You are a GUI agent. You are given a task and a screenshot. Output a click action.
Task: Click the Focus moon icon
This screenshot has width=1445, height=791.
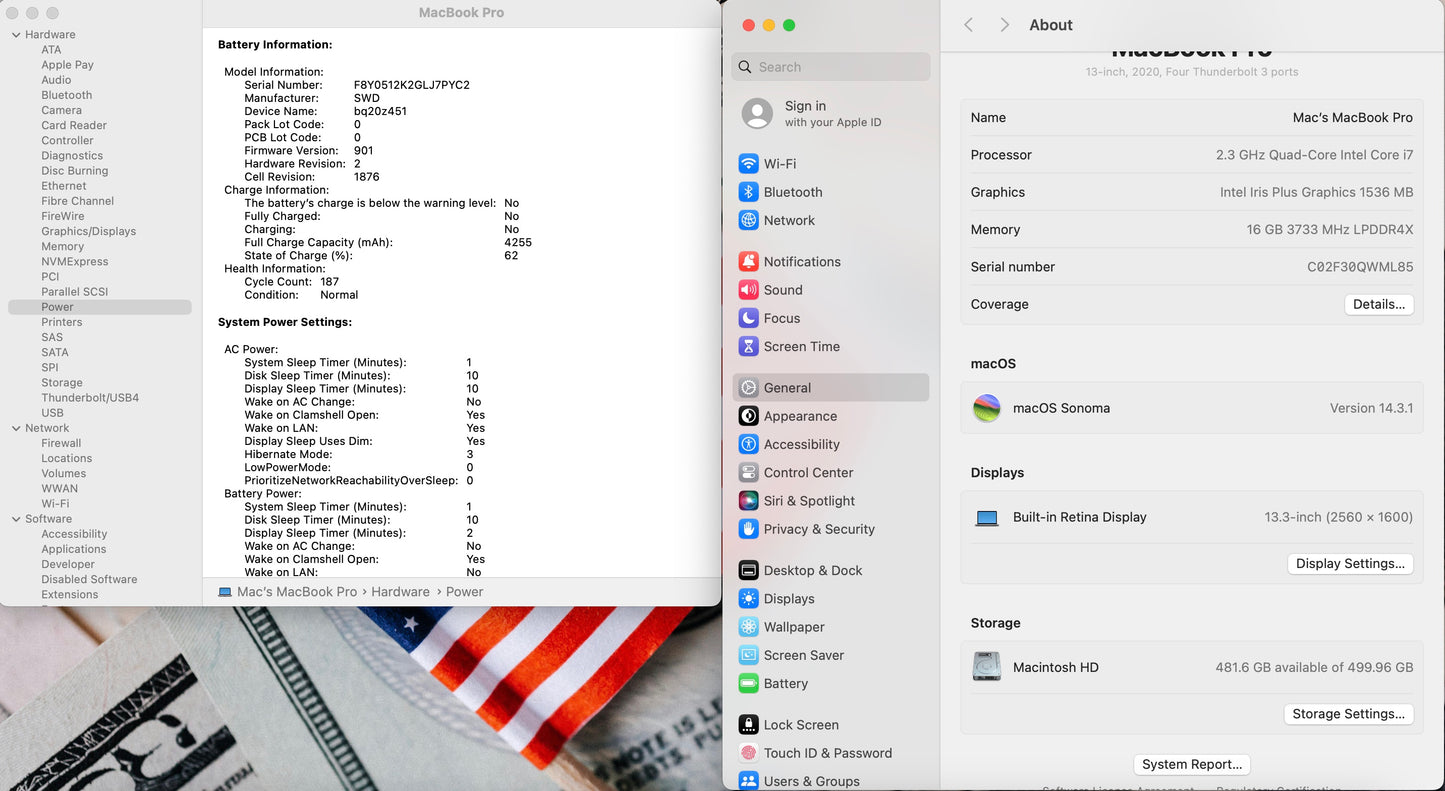click(x=748, y=318)
